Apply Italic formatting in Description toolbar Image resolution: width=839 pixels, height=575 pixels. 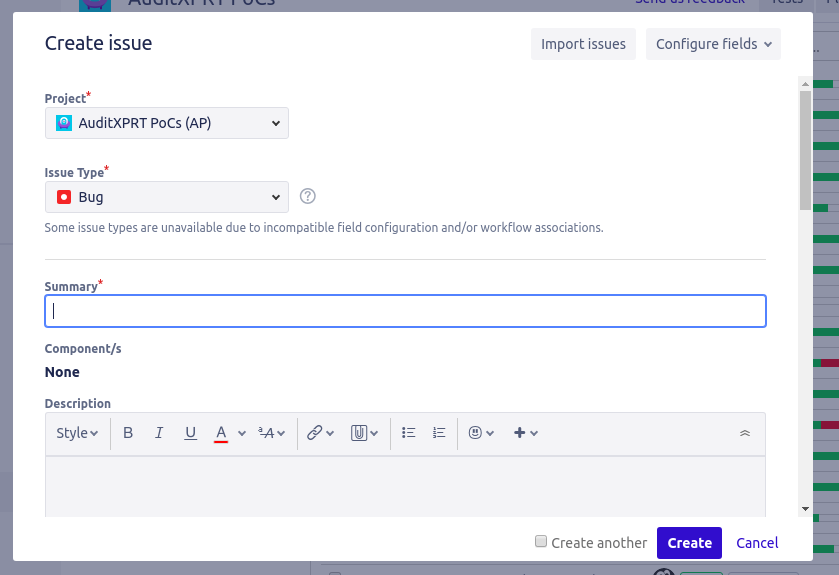[x=159, y=433]
